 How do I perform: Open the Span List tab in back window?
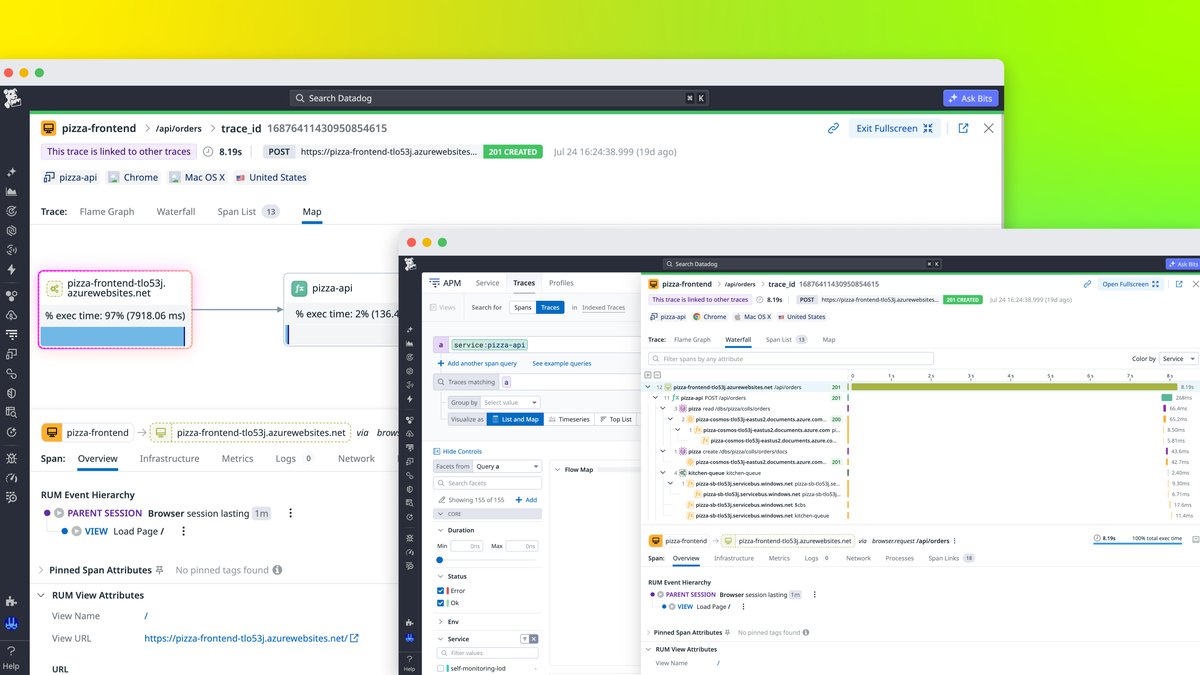pyautogui.click(x=248, y=212)
